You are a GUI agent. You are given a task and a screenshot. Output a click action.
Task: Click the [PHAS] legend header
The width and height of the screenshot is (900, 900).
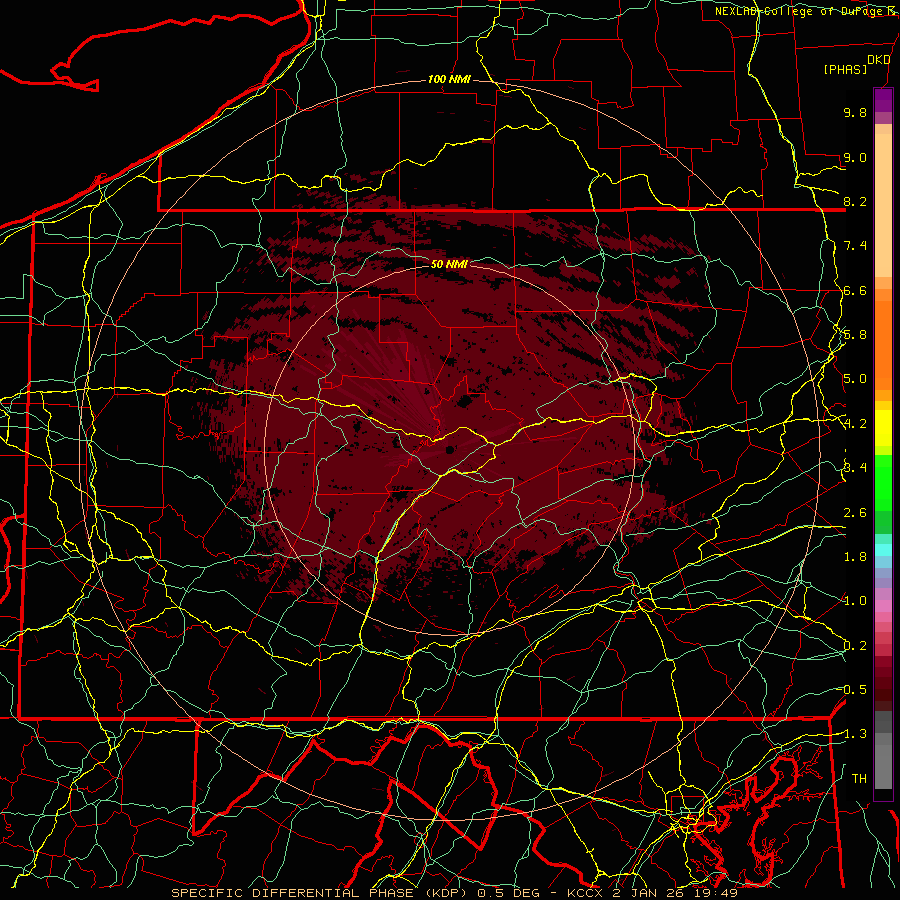(x=845, y=69)
